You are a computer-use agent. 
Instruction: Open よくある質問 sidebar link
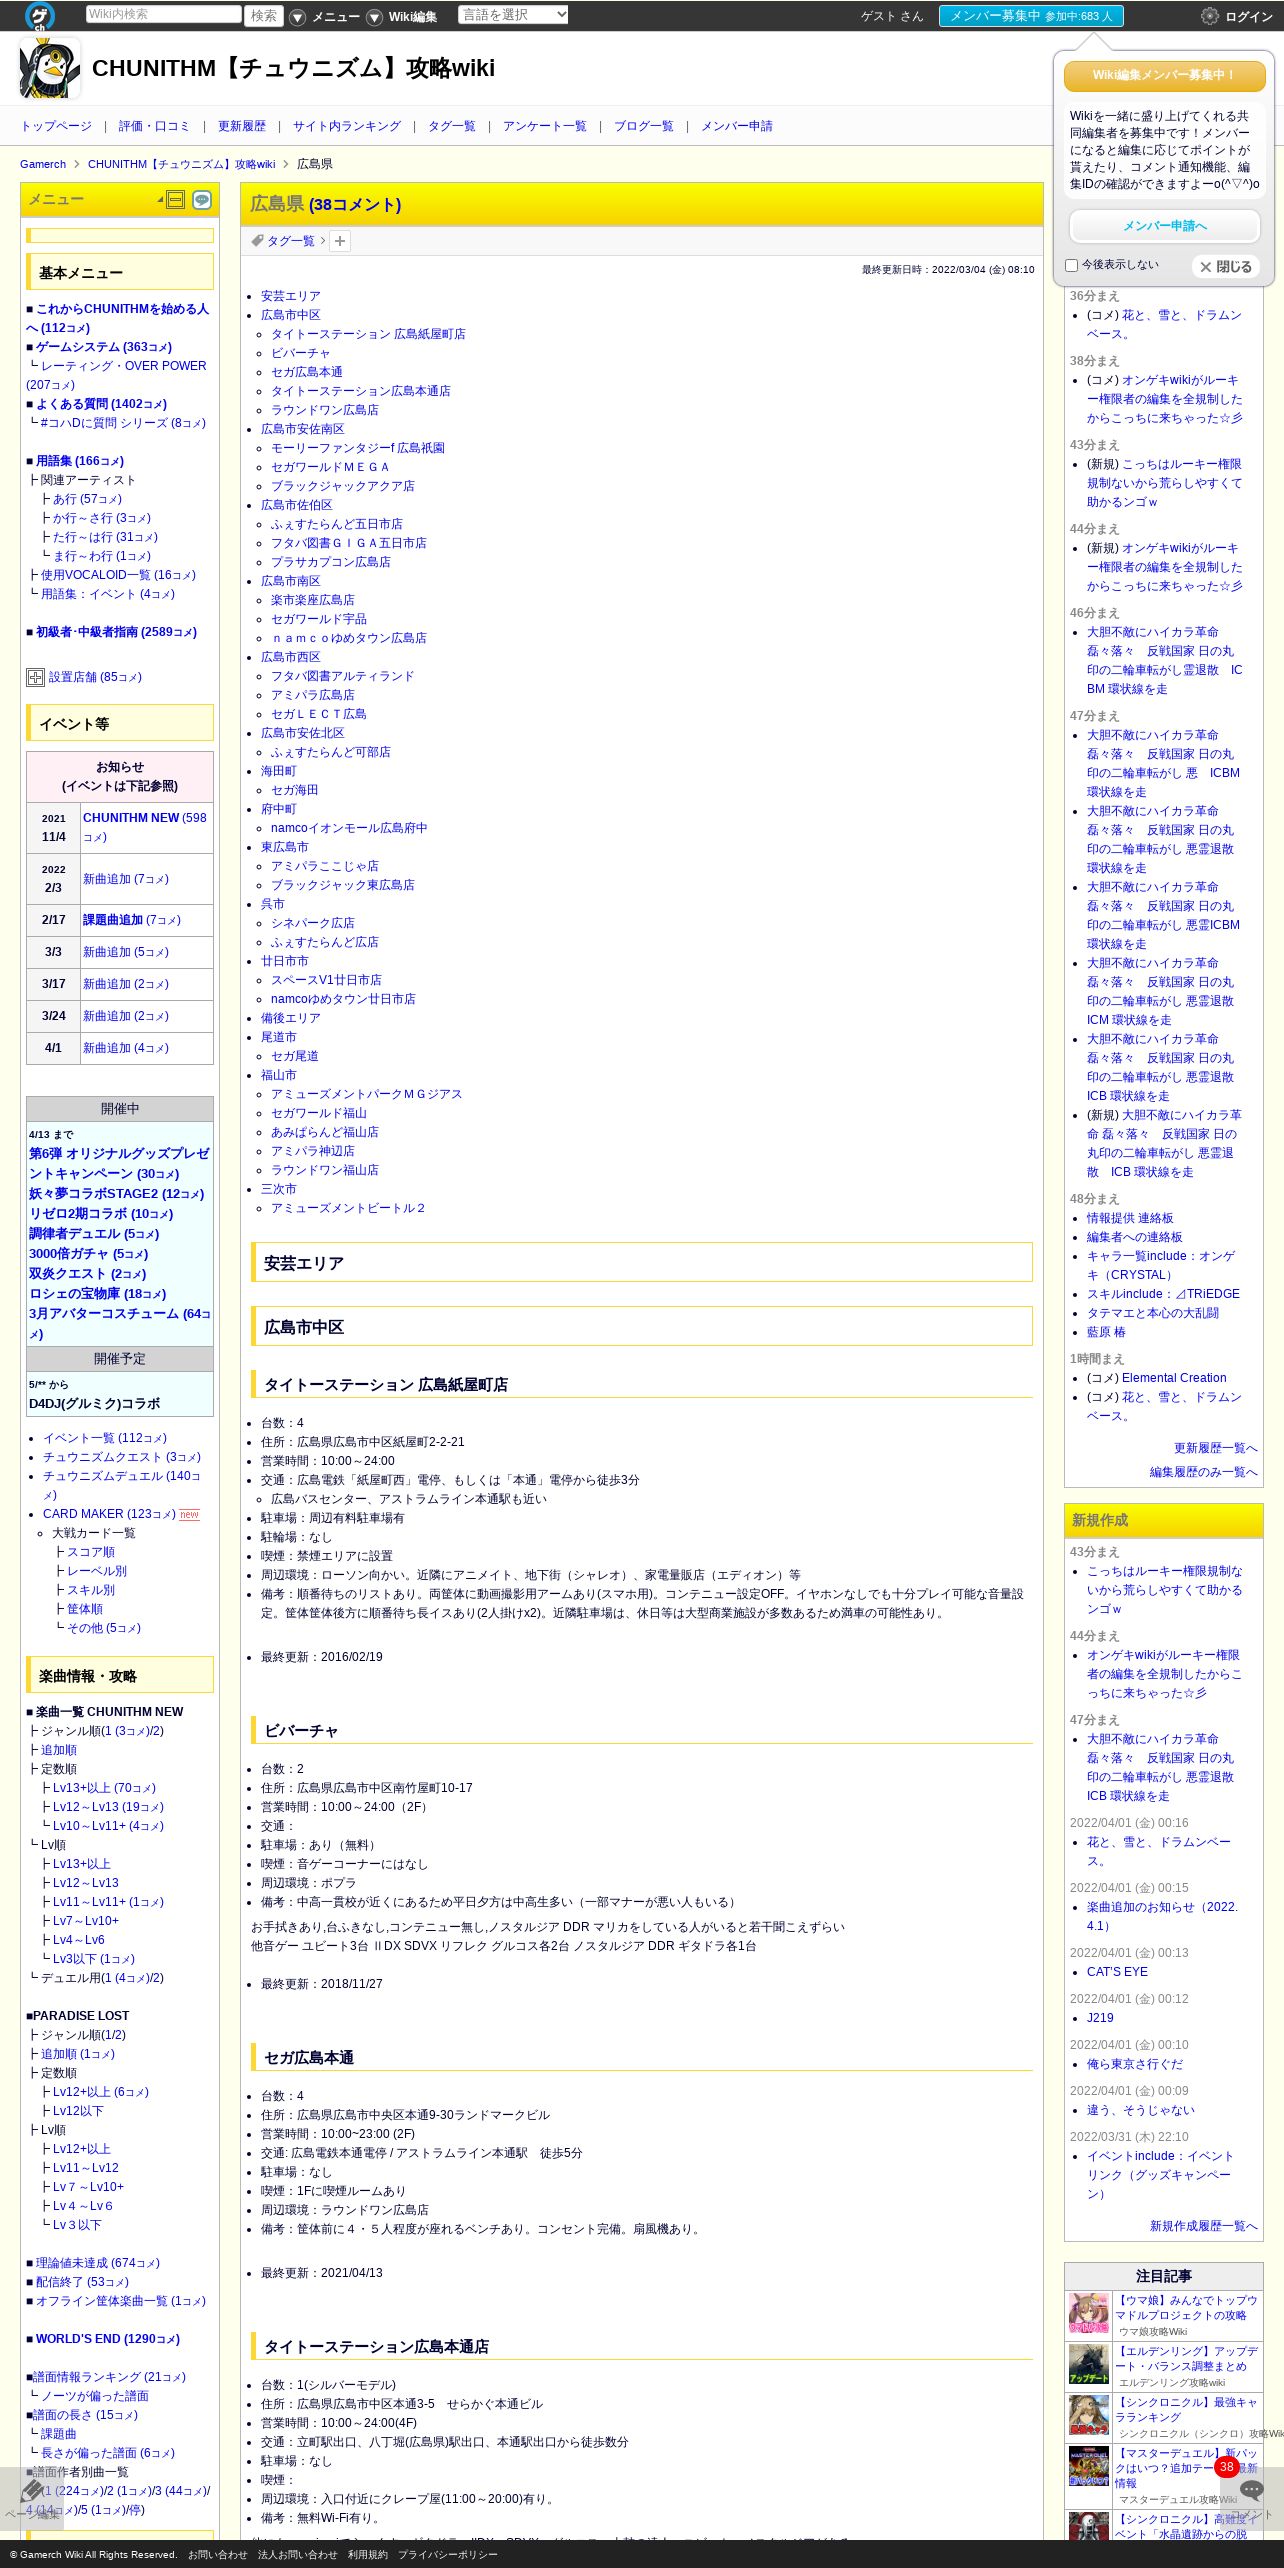click(x=101, y=404)
